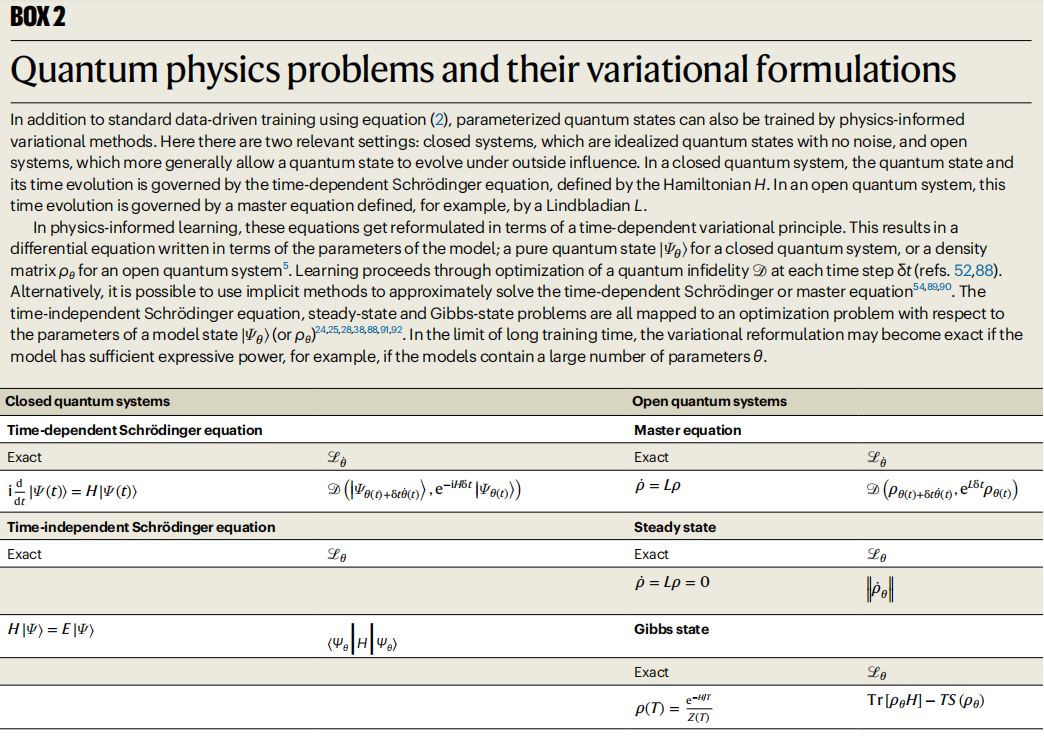
Task: Open equation reference link (2)
Action: click(x=439, y=120)
